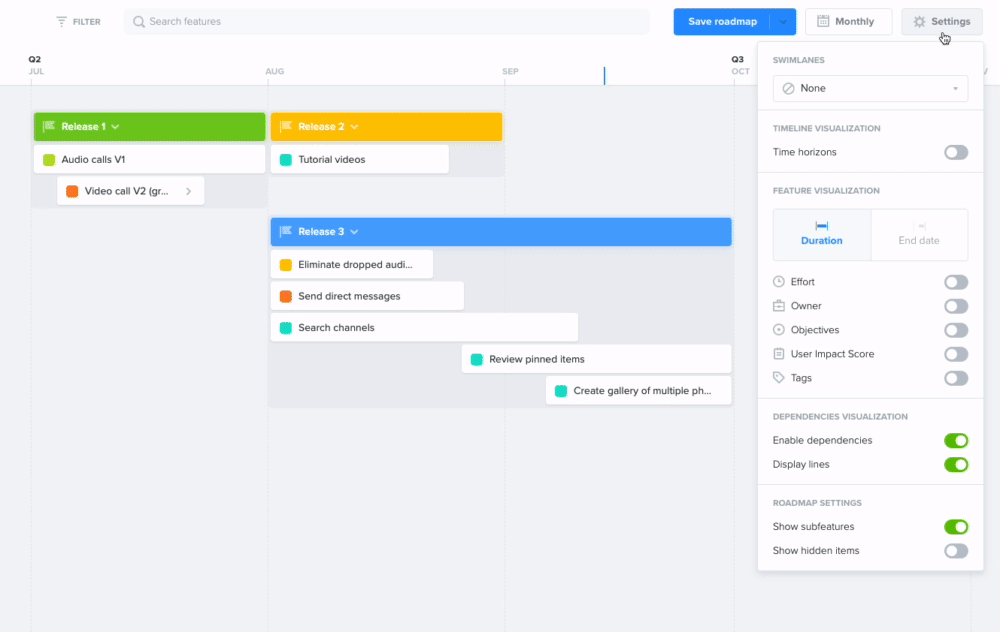This screenshot has width=1000, height=632.
Task: Click the Release 3 label text
Action: (x=321, y=231)
